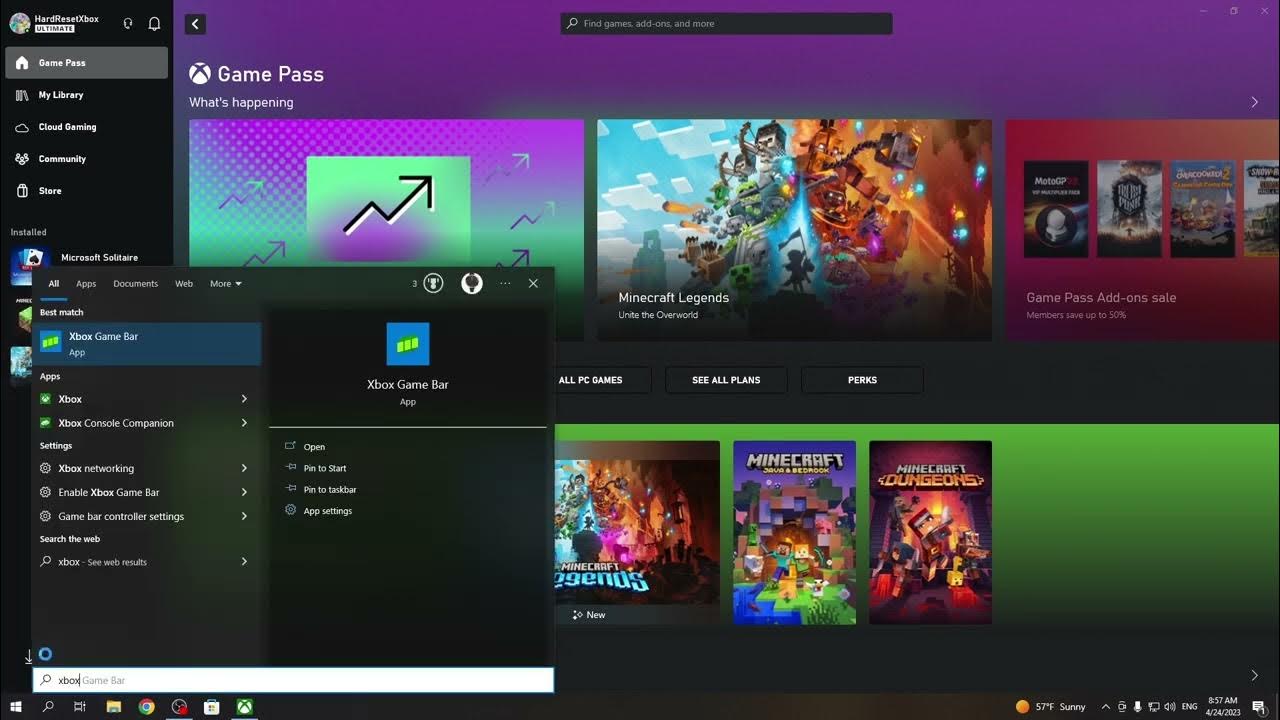Image resolution: width=1280 pixels, height=720 pixels.
Task: Open Minecraft Dungeons game tile
Action: [930, 532]
